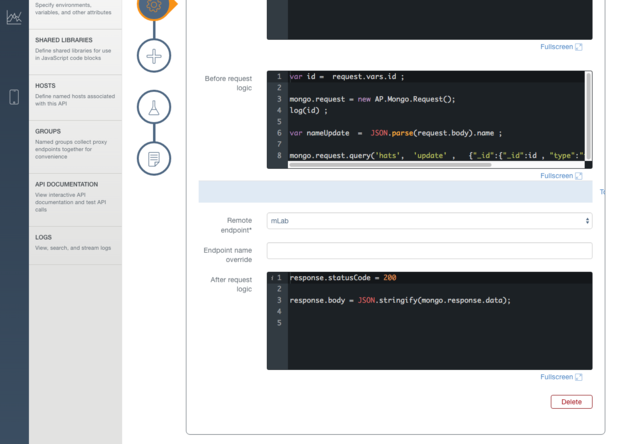Open Before request logic editor Fullscreen
This screenshot has height=444, width=620.
pyautogui.click(x=561, y=176)
